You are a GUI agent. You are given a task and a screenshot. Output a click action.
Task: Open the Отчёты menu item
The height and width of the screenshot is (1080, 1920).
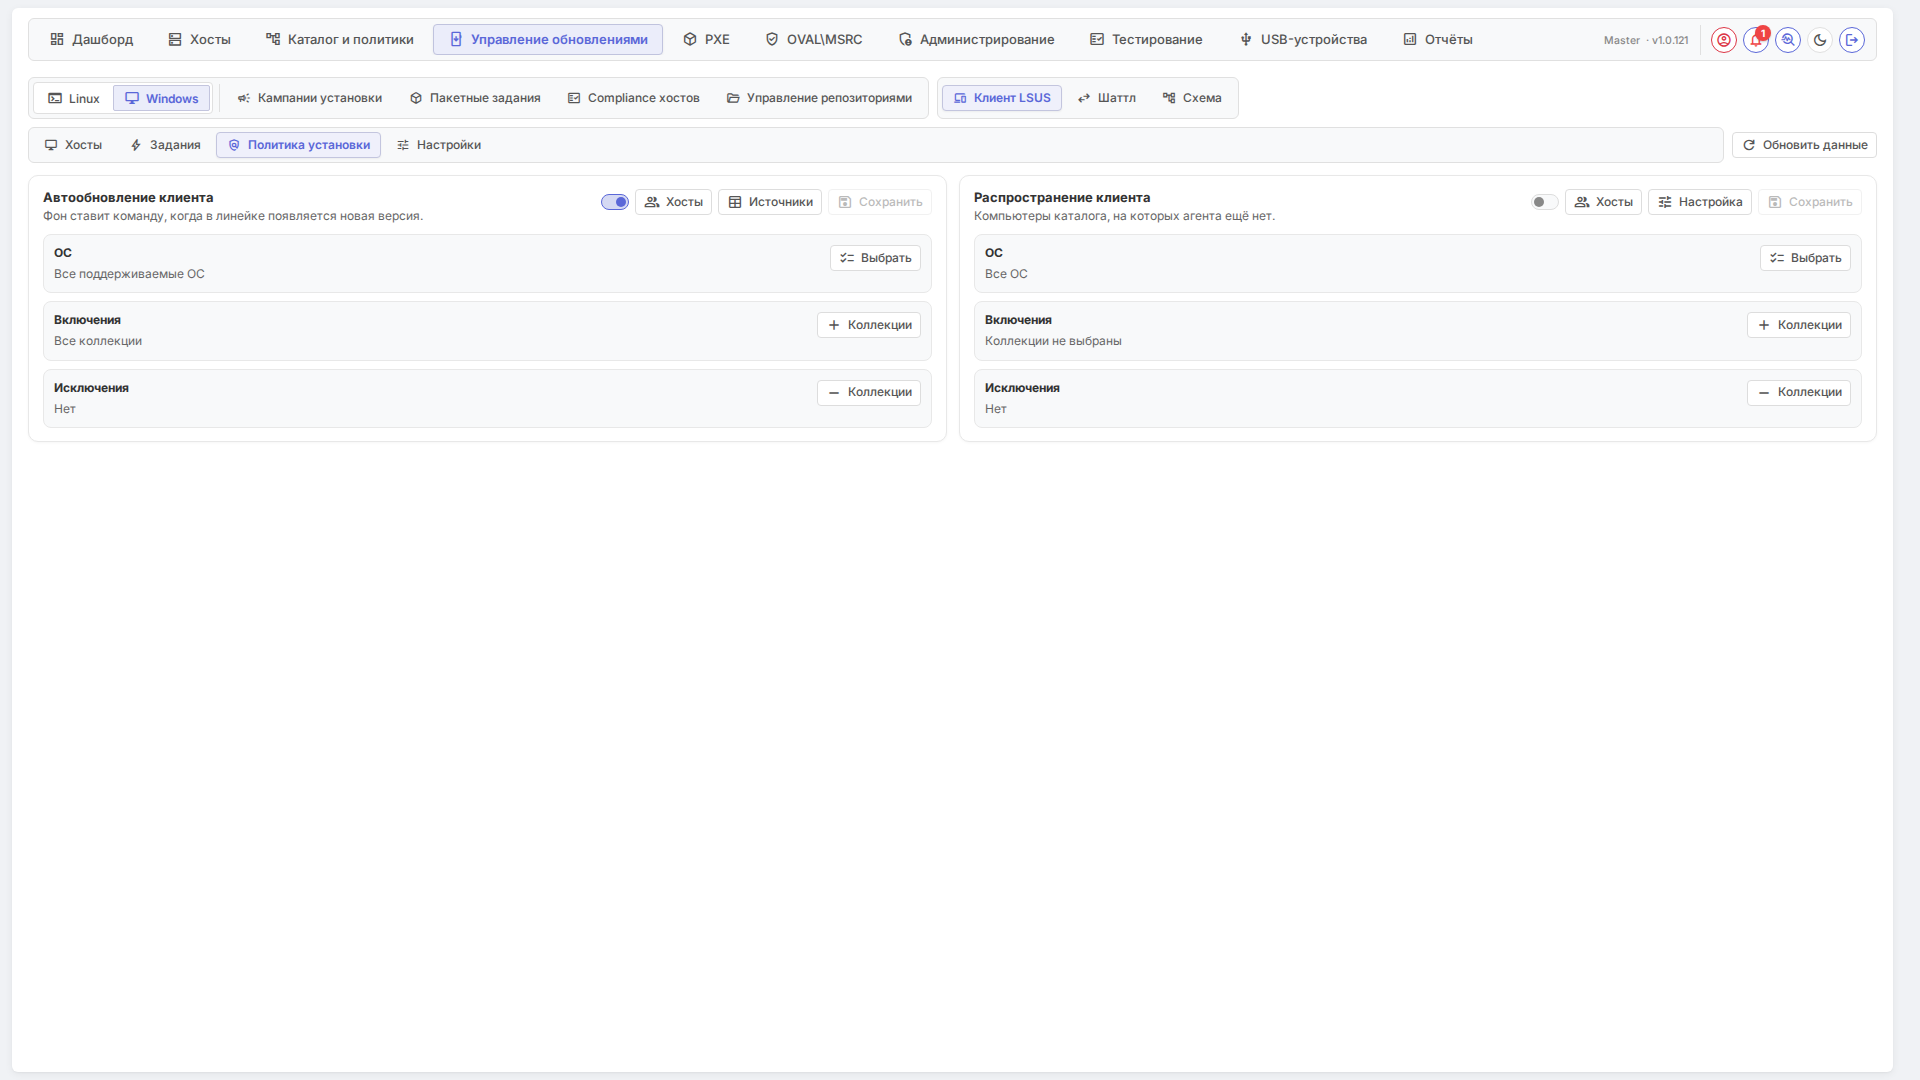1438,40
